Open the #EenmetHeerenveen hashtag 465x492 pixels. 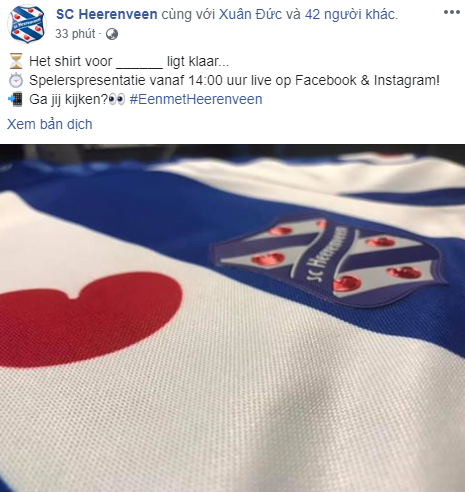(196, 99)
